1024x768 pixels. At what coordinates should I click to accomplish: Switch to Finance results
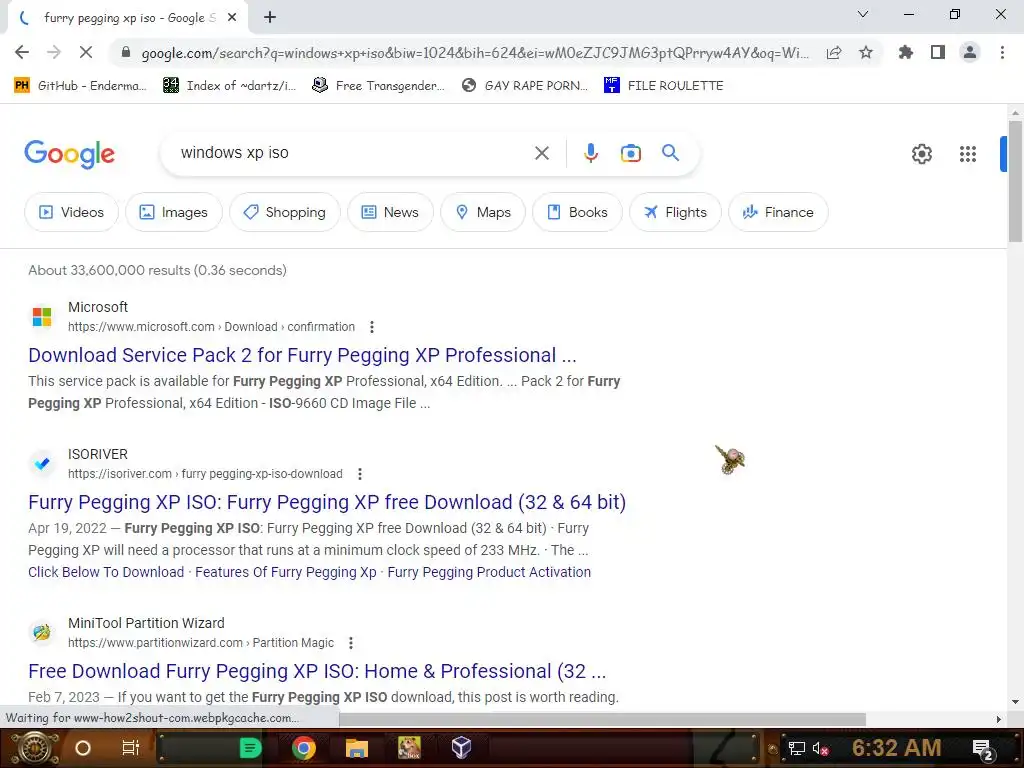[778, 212]
